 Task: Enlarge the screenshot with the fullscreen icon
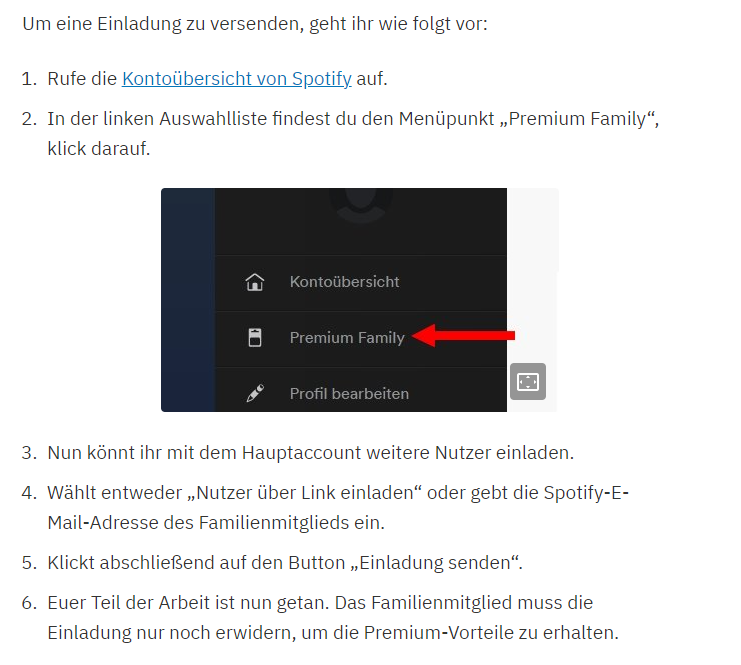pyautogui.click(x=528, y=381)
